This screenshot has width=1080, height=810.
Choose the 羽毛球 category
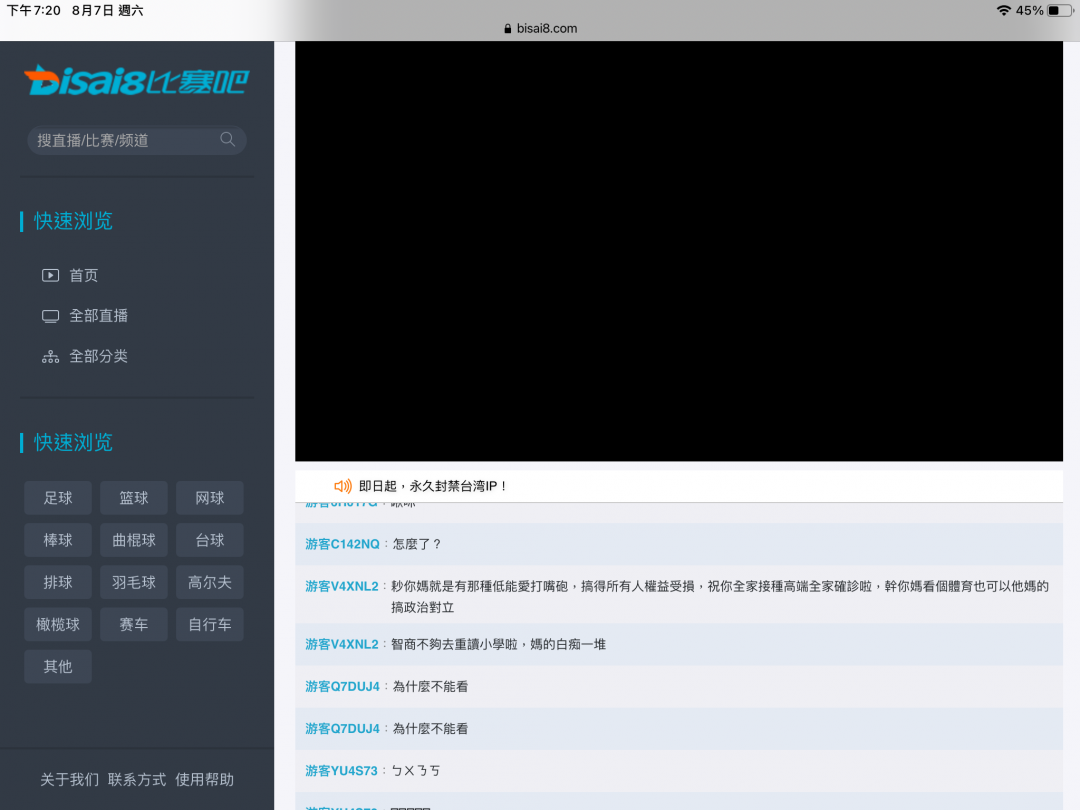point(134,582)
